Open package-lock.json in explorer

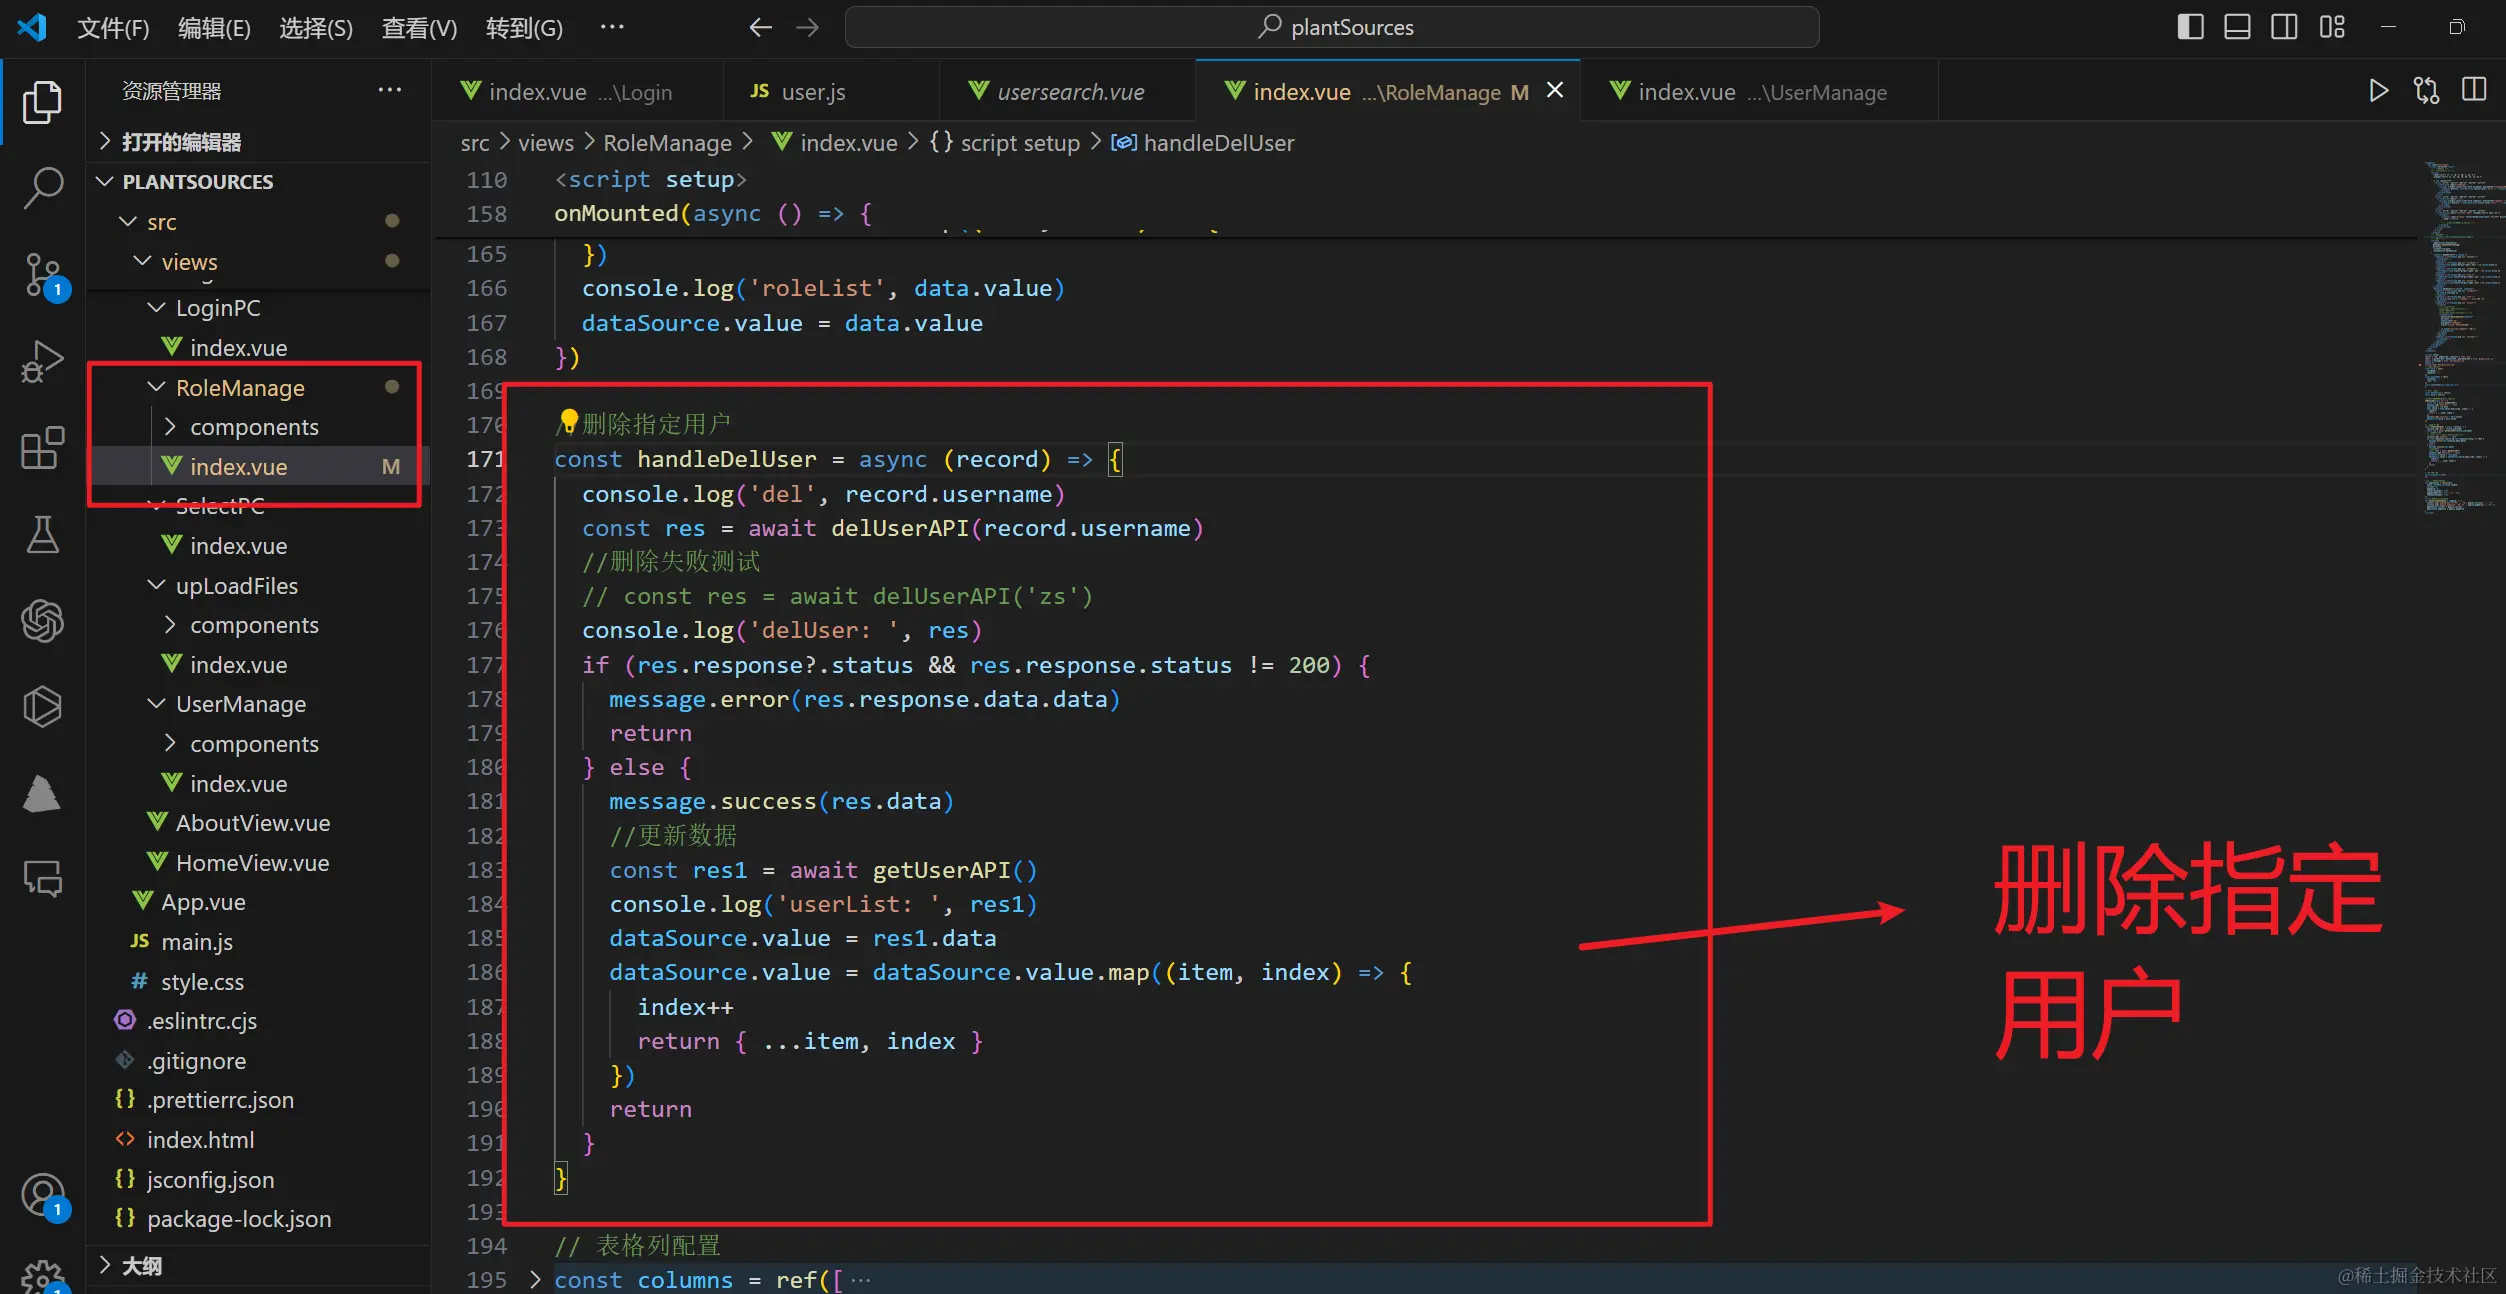pyautogui.click(x=258, y=1219)
